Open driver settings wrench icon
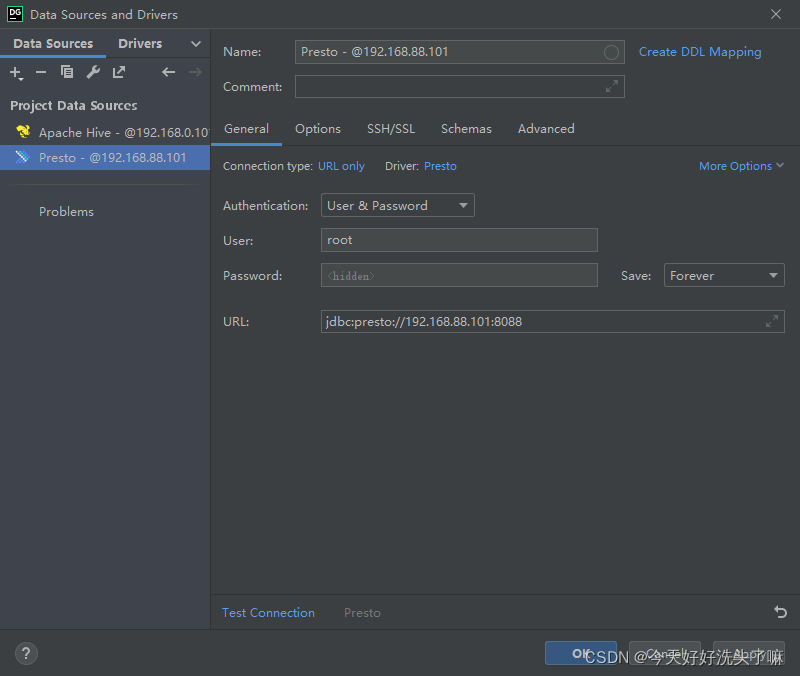Viewport: 800px width, 676px height. (x=93, y=72)
